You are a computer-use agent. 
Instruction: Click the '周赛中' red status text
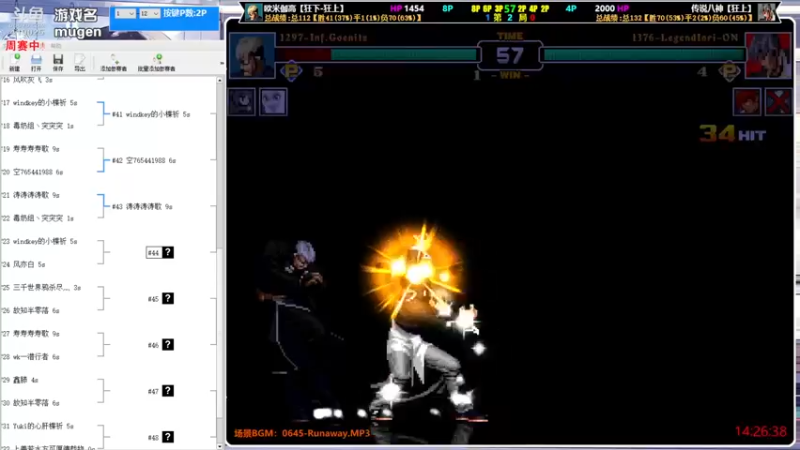pos(22,45)
